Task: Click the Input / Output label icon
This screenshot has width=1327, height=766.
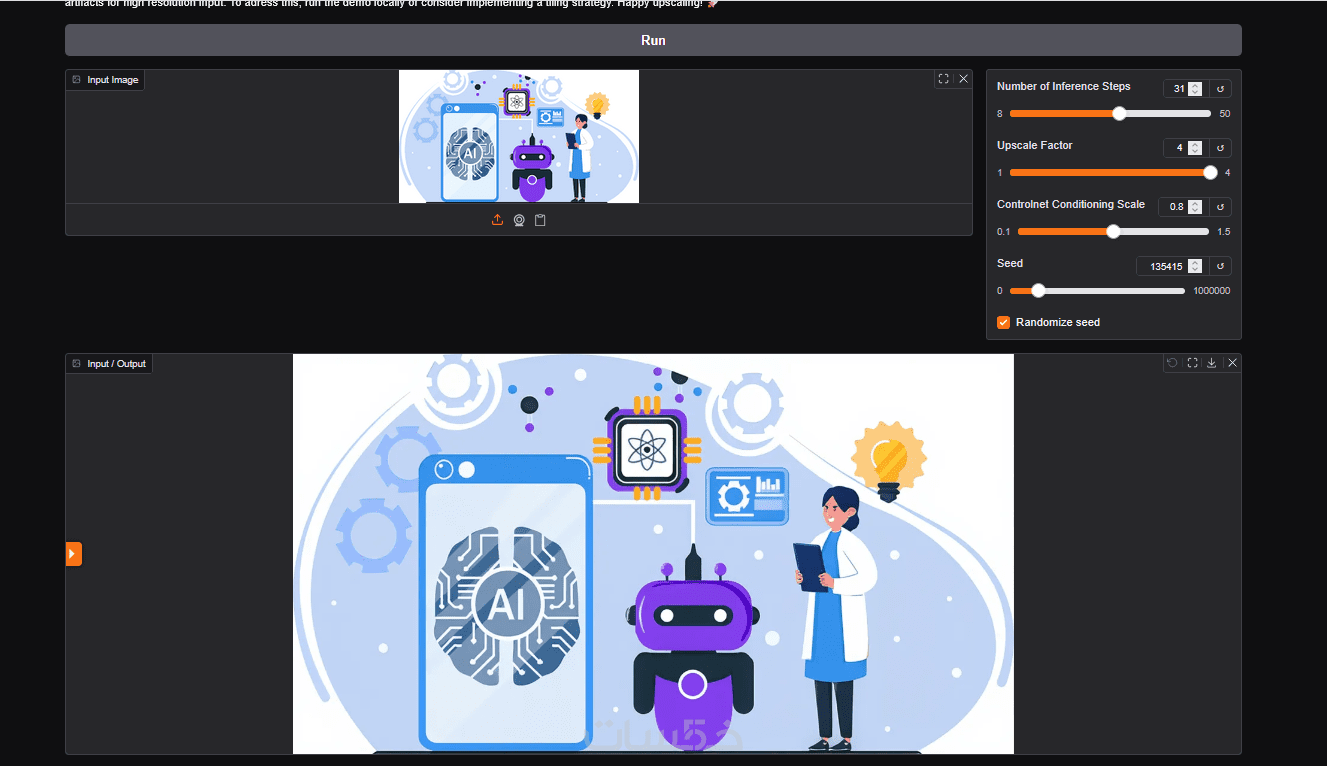Action: 77,364
